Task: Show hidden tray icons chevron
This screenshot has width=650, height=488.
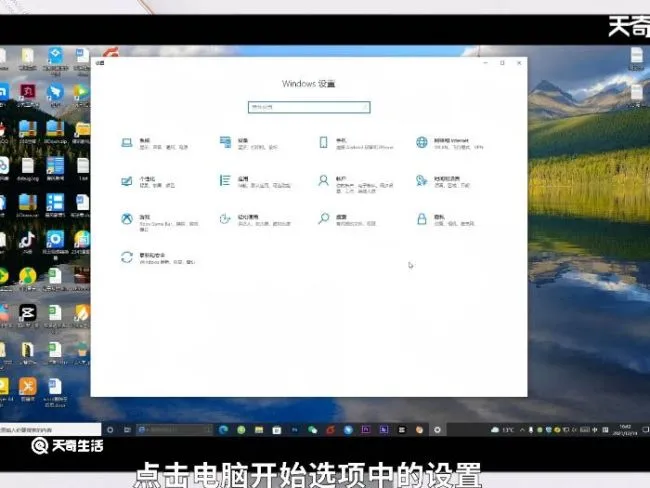Action: 522,430
